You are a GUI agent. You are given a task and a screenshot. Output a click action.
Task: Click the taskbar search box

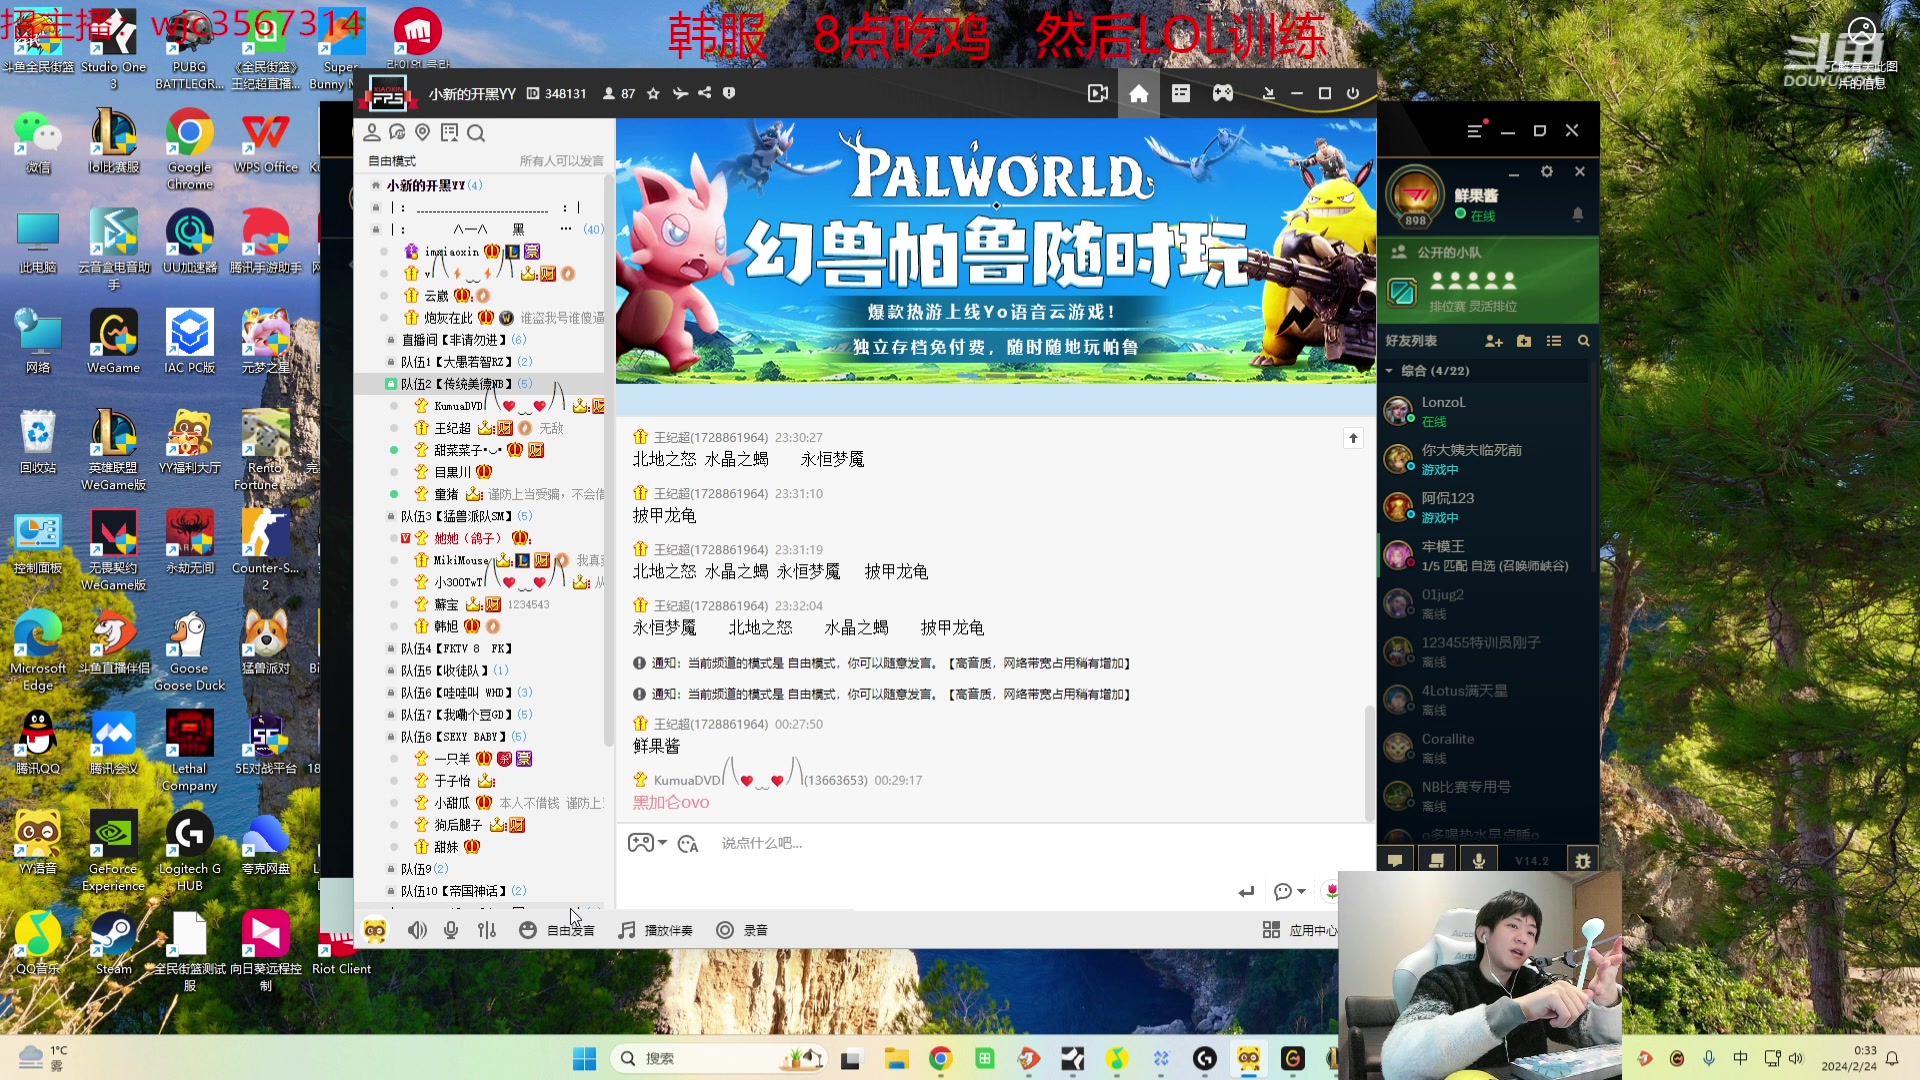[718, 1058]
